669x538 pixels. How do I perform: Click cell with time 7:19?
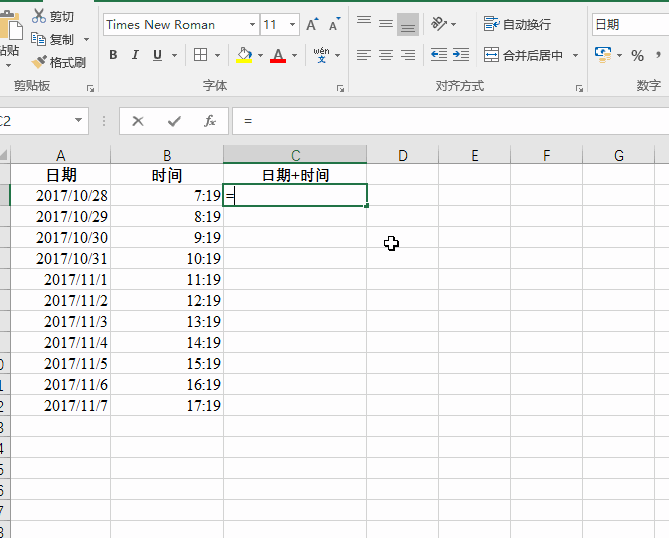click(x=167, y=195)
